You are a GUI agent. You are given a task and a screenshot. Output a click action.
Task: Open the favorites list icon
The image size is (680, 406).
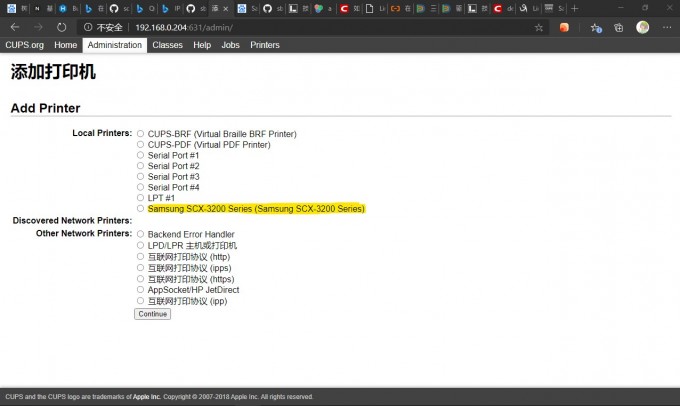point(596,27)
